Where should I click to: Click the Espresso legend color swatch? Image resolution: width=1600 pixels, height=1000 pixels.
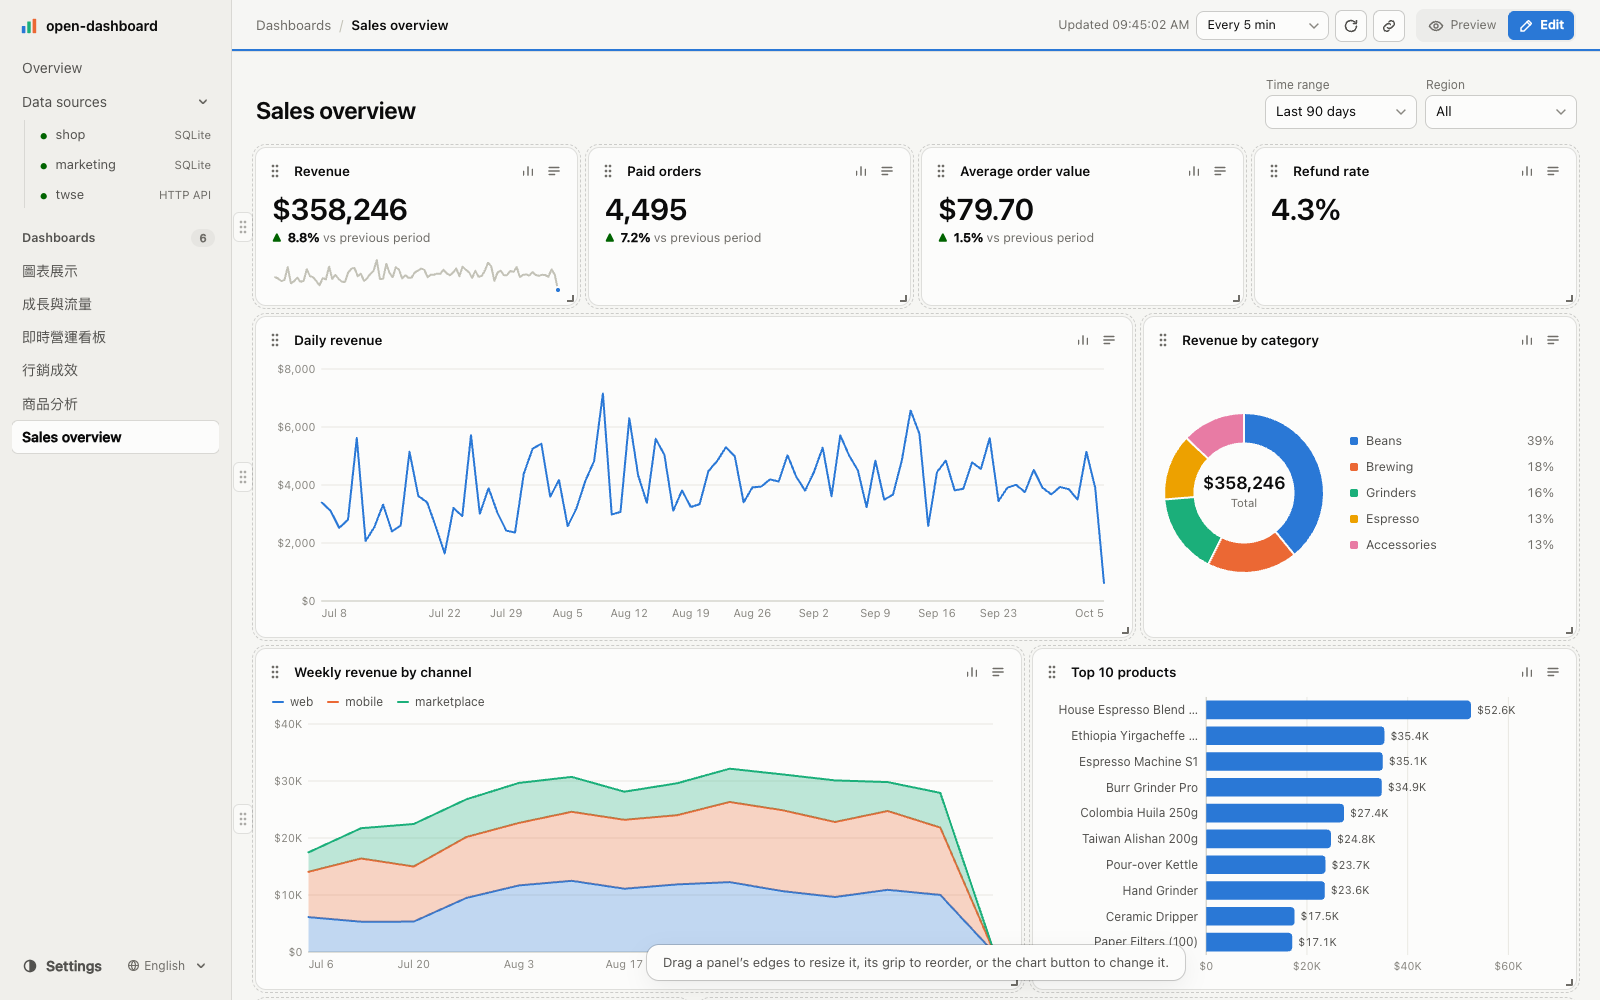click(x=1354, y=519)
